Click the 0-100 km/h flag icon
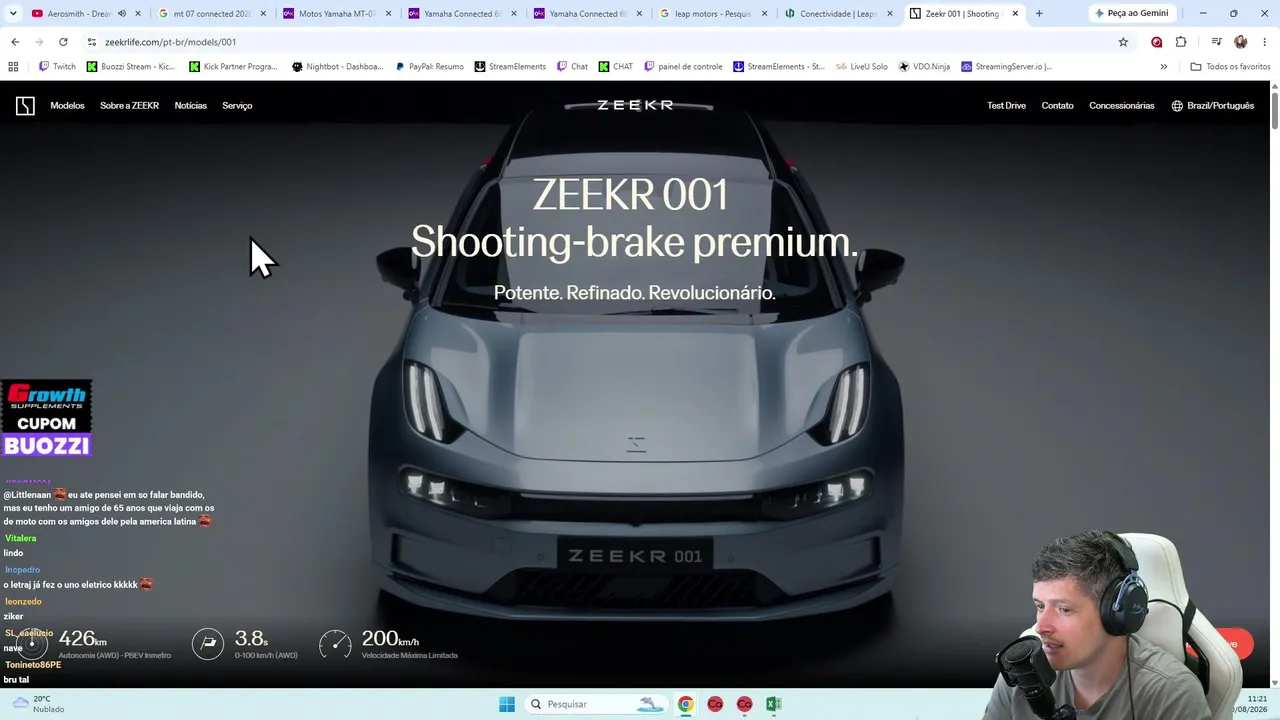Image resolution: width=1280 pixels, height=720 pixels. click(208, 643)
